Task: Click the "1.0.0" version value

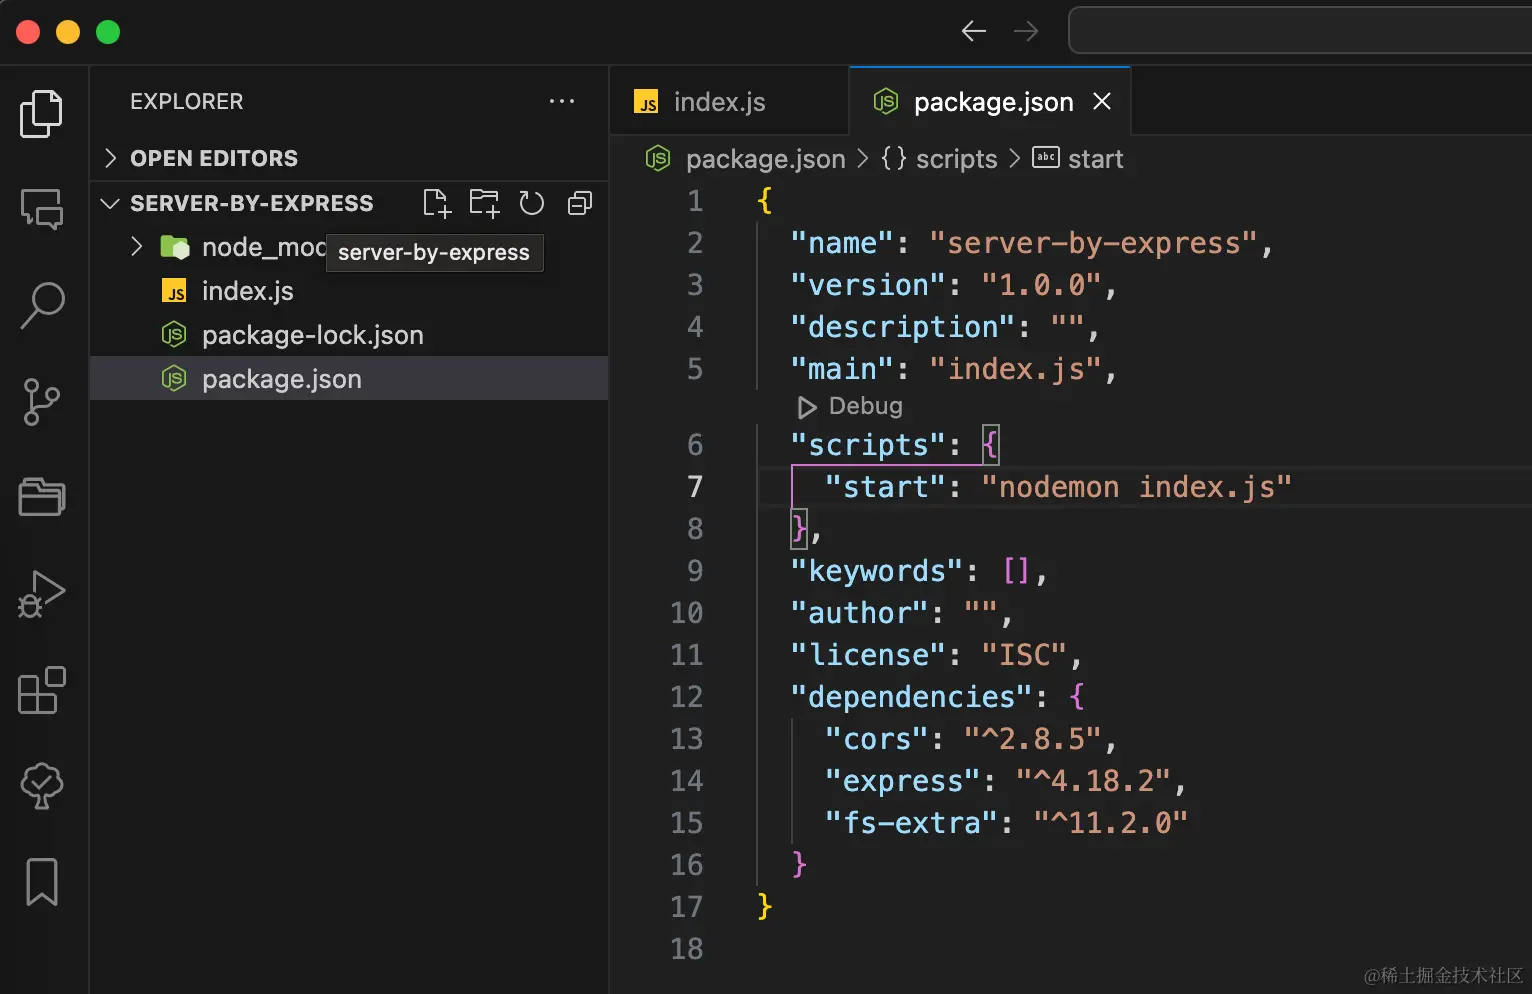Action: point(1041,285)
